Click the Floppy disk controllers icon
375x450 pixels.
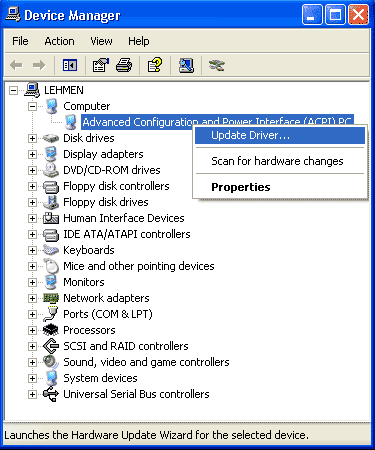(51, 186)
